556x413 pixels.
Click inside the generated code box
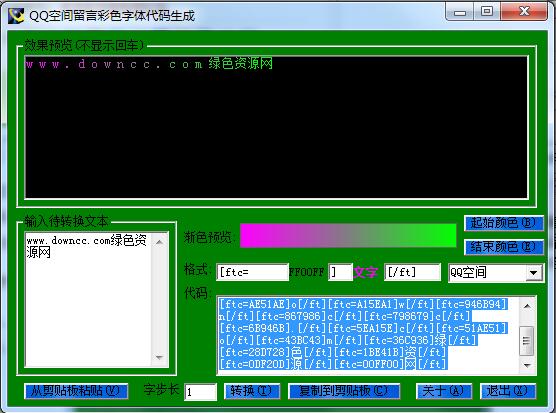tap(369, 335)
